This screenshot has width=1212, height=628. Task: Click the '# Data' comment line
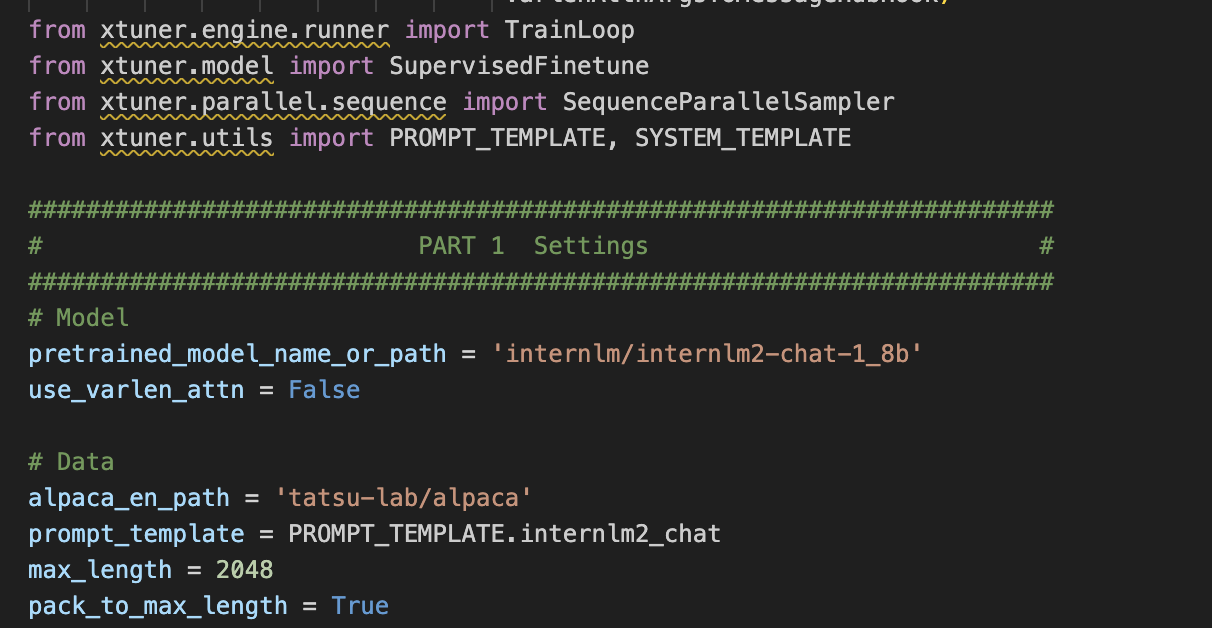click(71, 462)
